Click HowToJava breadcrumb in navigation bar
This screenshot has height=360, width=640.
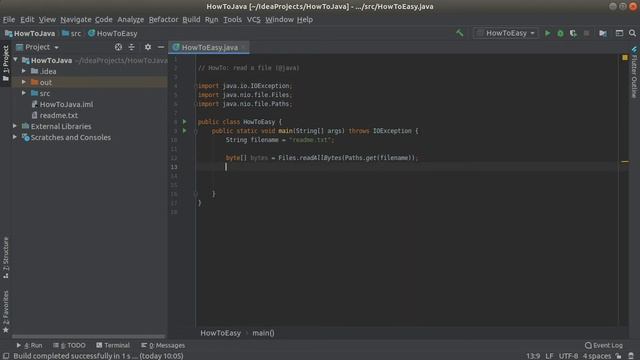click(30, 33)
